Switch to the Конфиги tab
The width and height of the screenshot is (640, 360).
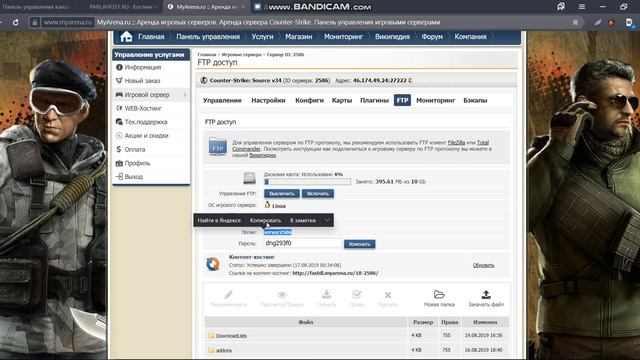(309, 100)
